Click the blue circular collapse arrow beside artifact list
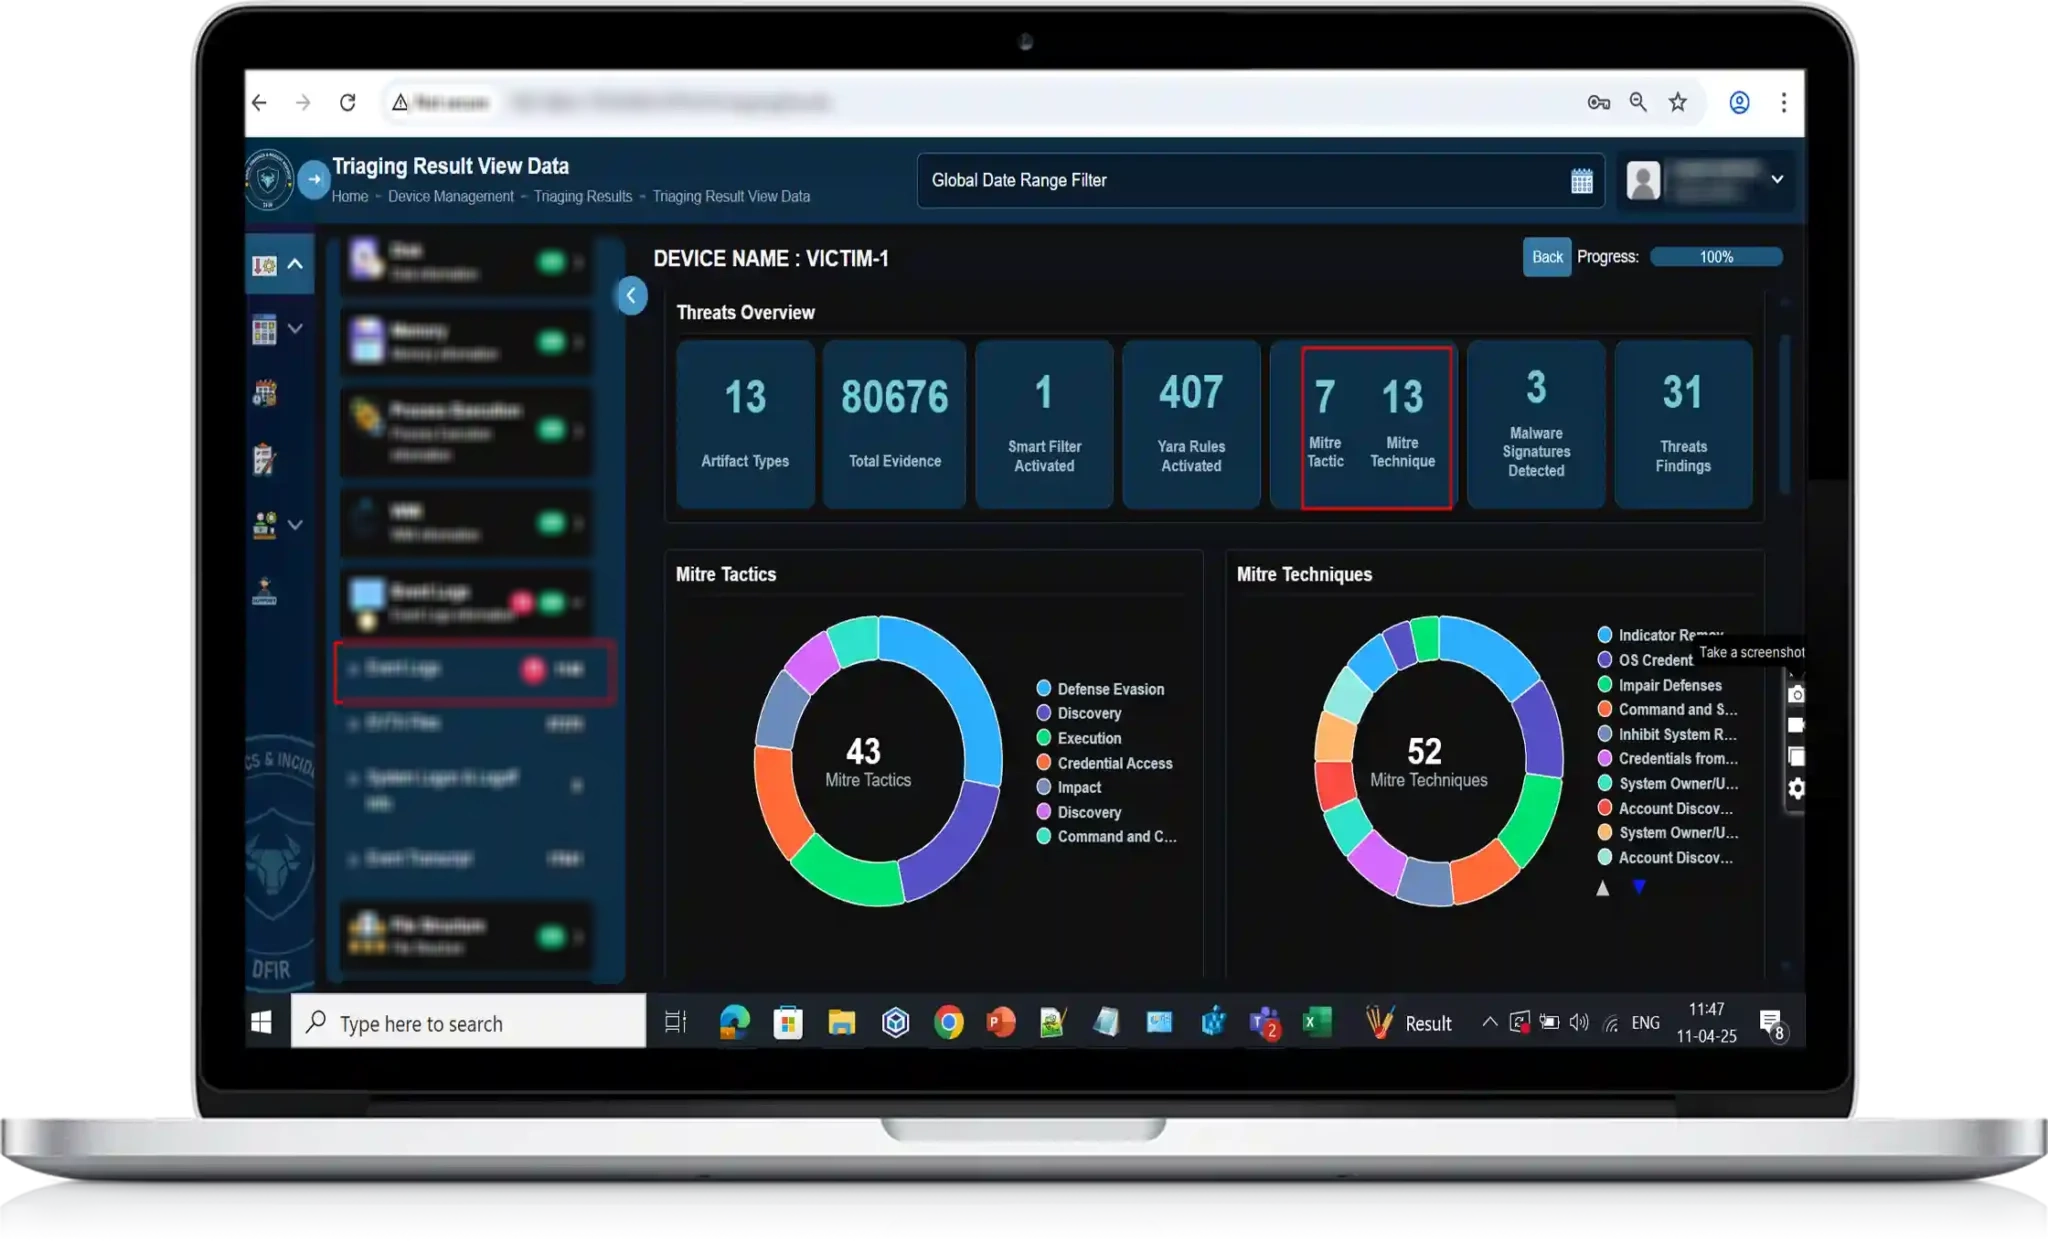This screenshot has width=2048, height=1242. pyautogui.click(x=631, y=295)
